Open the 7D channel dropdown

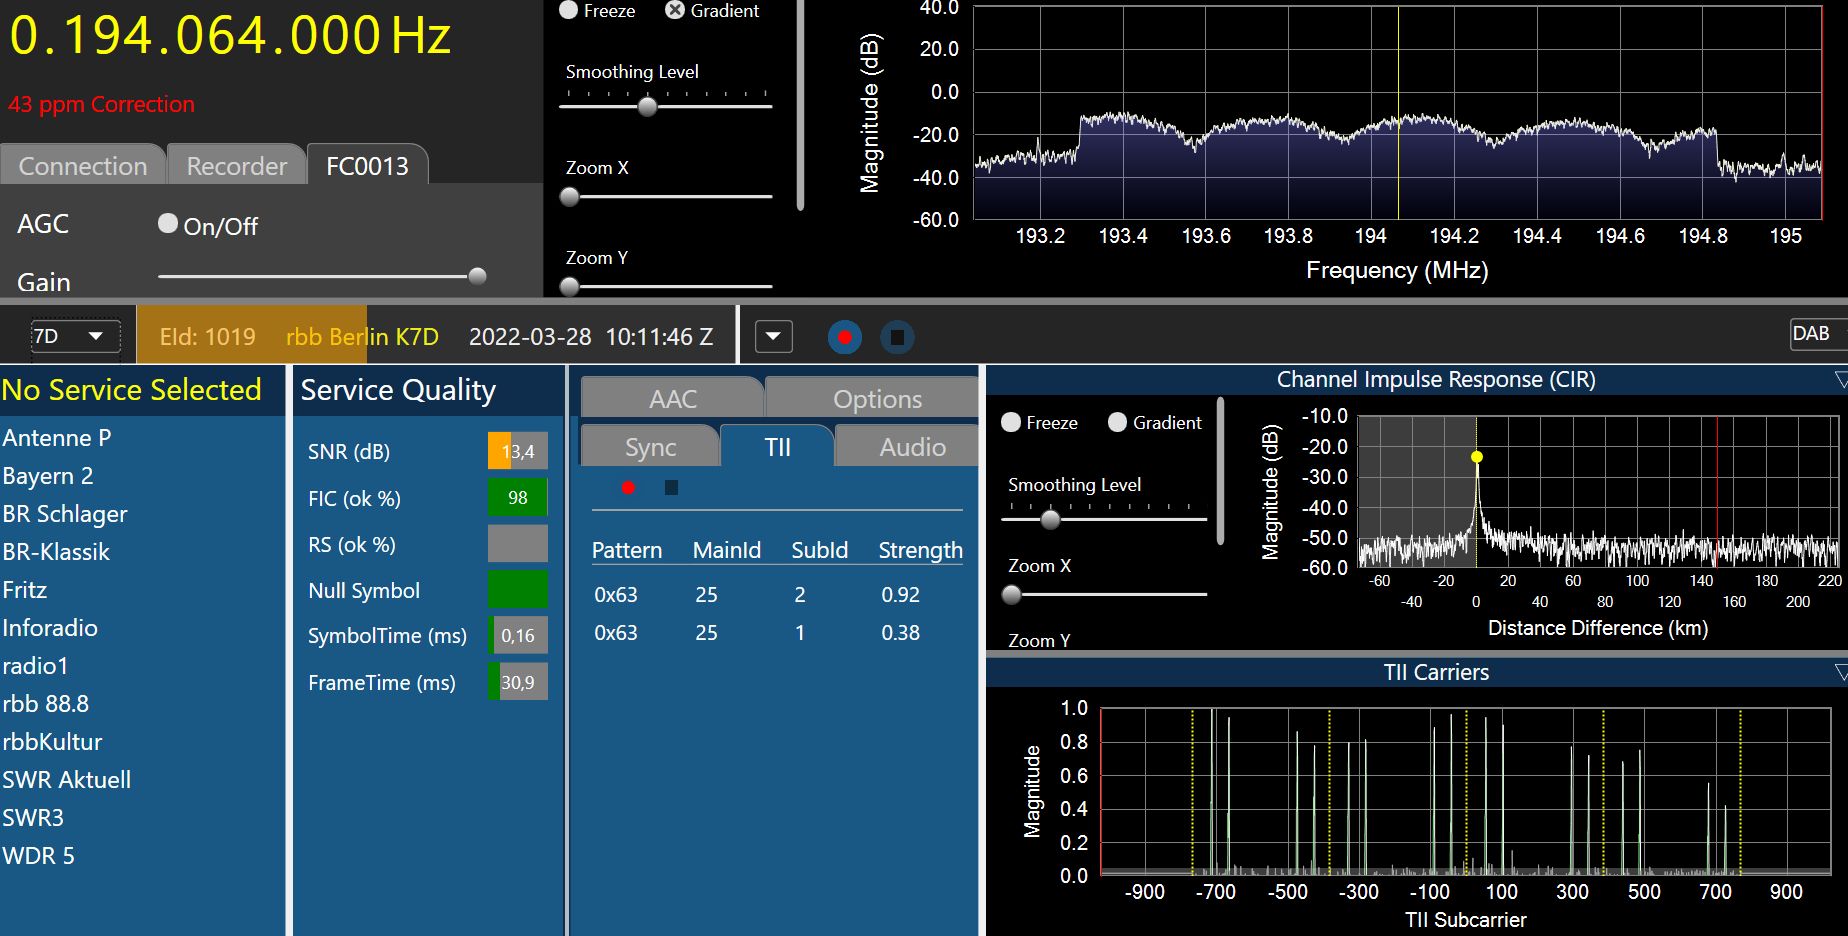point(75,336)
